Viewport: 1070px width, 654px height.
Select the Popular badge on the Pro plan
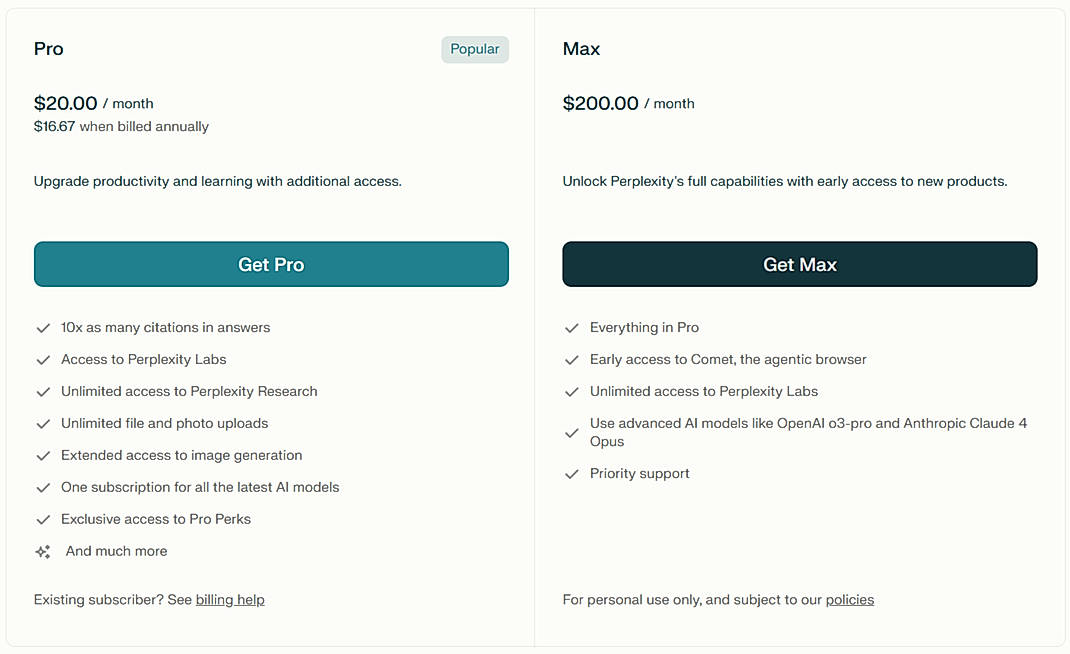(x=475, y=49)
